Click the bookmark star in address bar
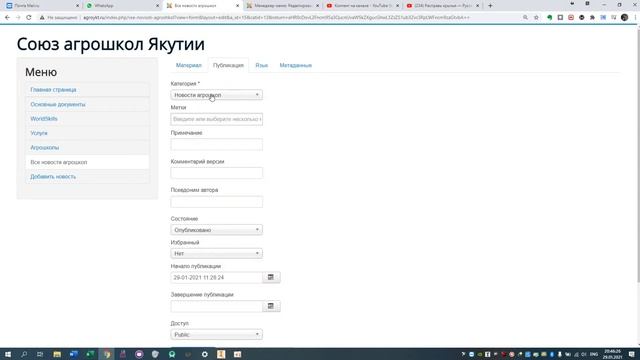 536,18
